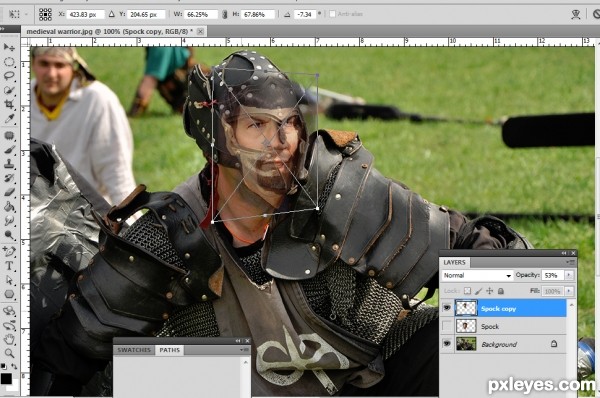Expand the toolbox double-arrow
Image resolution: width=600 pixels, height=398 pixels.
2,28
